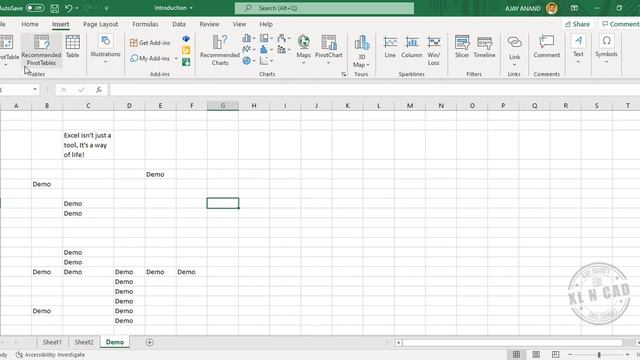
Task: Insert a Statistic chart
Action: coord(266,49)
